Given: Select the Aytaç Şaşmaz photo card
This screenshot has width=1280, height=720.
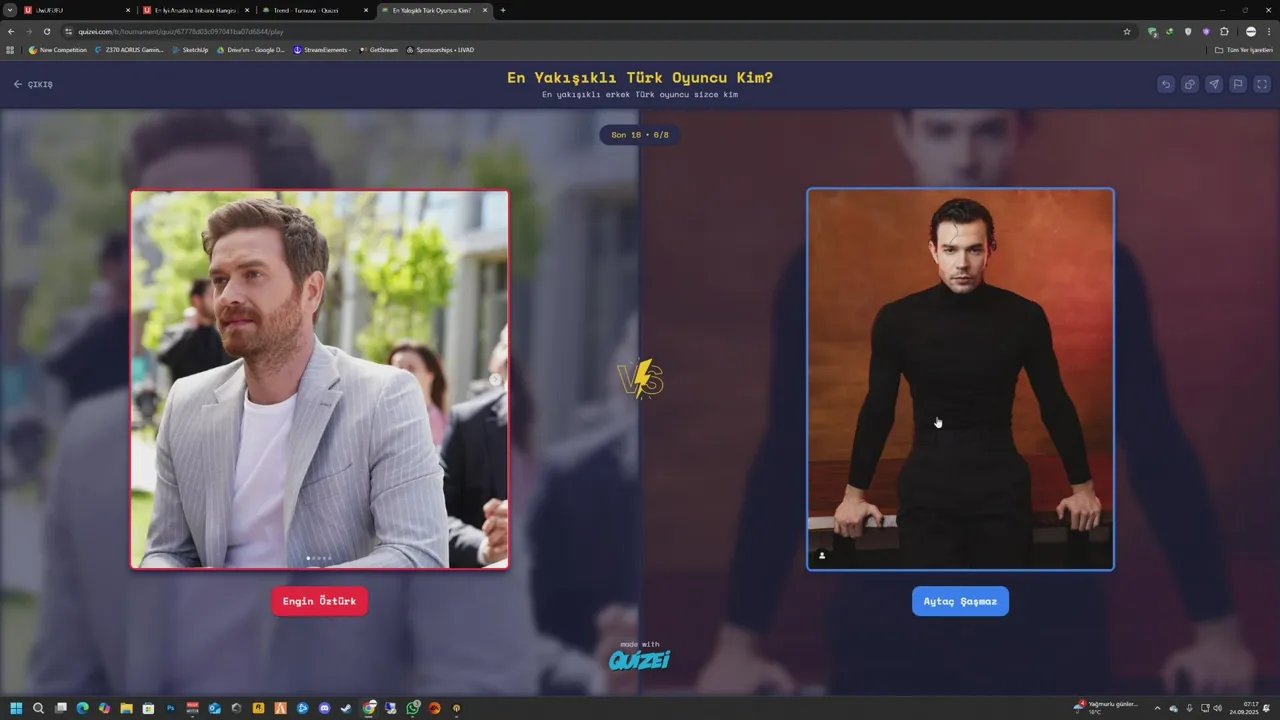Looking at the screenshot, I should click(x=960, y=379).
